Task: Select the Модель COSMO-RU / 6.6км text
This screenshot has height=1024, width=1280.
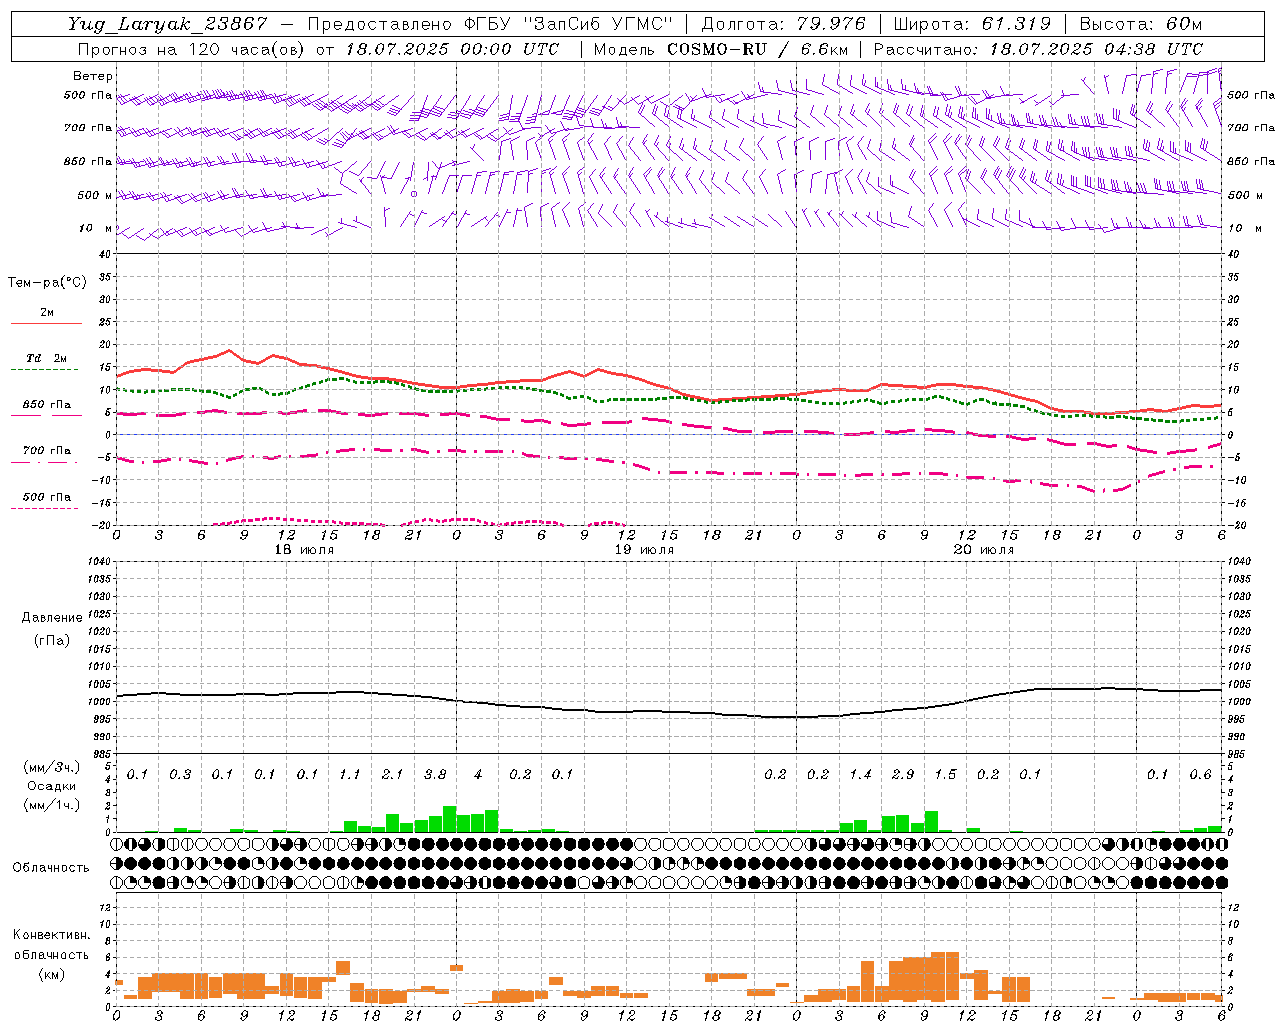Action: (721, 48)
